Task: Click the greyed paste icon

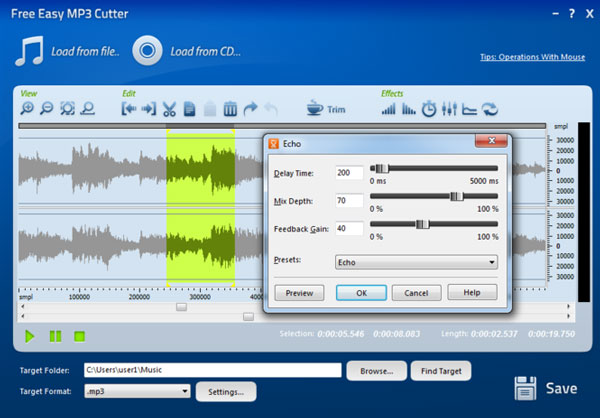Action: click(x=210, y=109)
